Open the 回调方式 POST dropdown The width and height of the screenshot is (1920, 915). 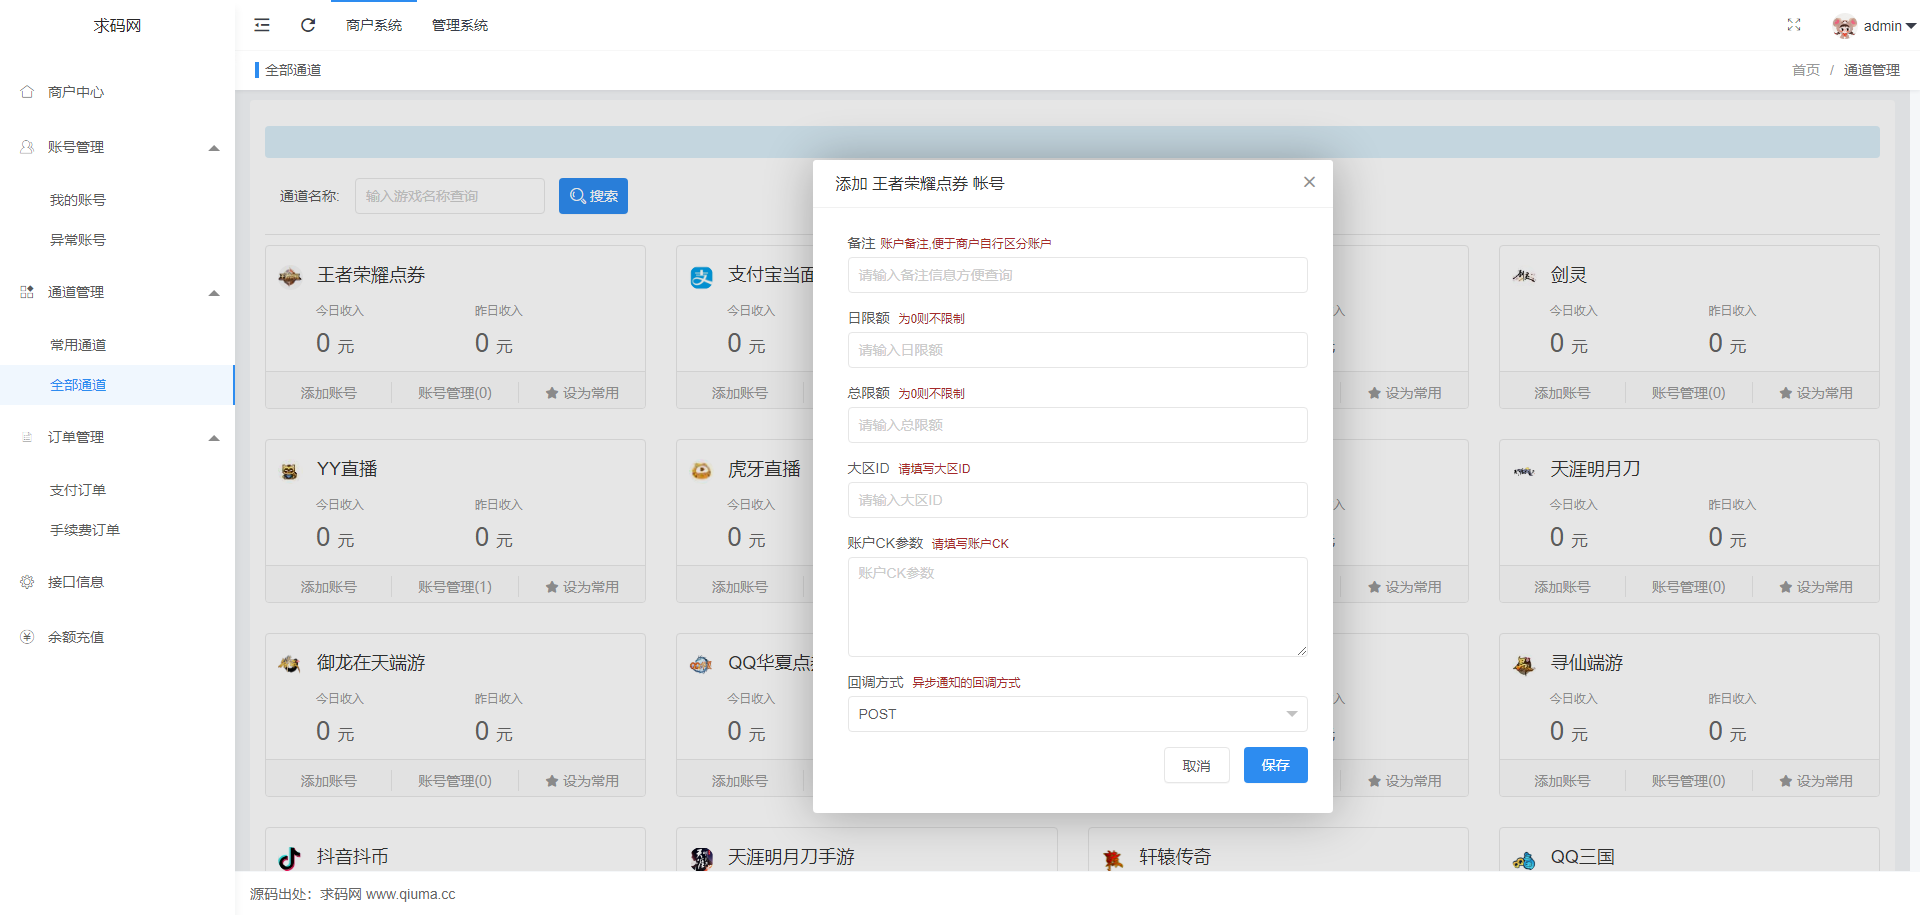[1077, 714]
